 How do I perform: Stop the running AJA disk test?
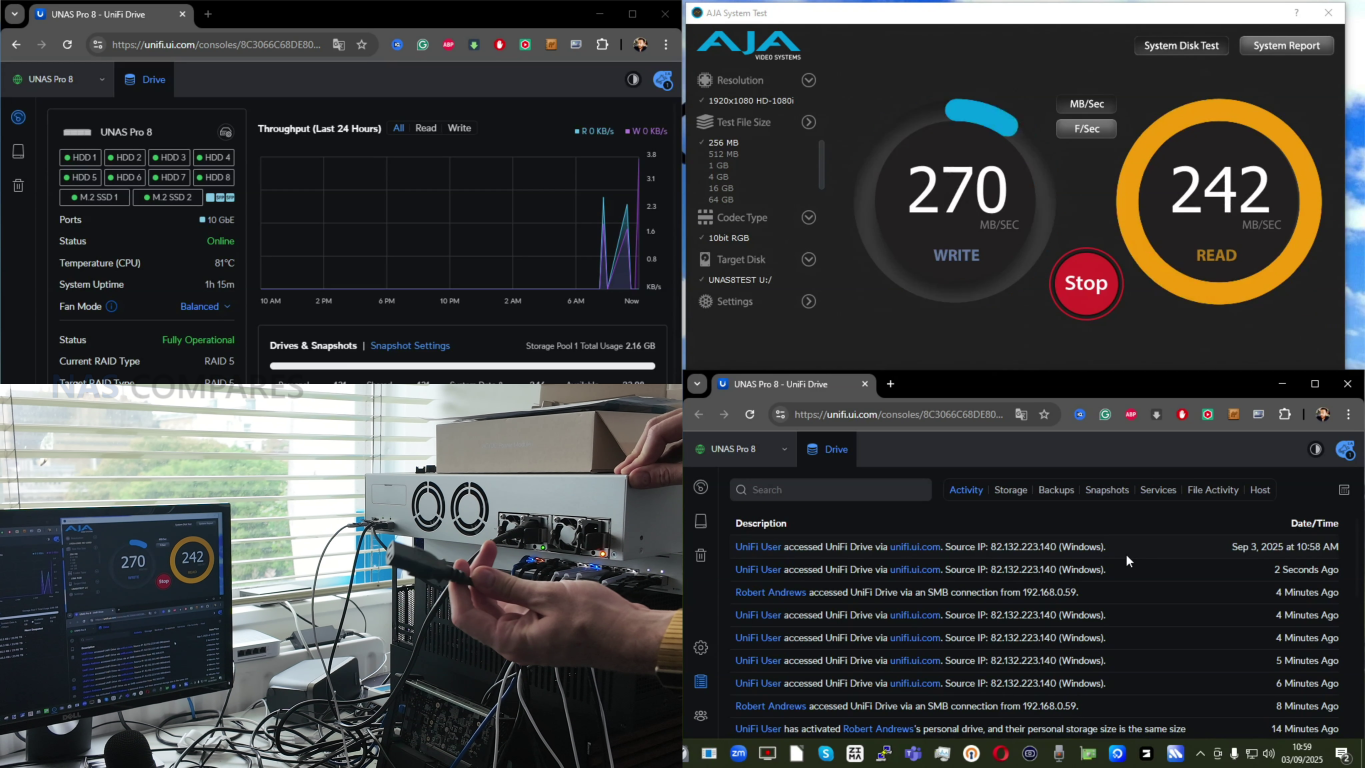[1086, 283]
